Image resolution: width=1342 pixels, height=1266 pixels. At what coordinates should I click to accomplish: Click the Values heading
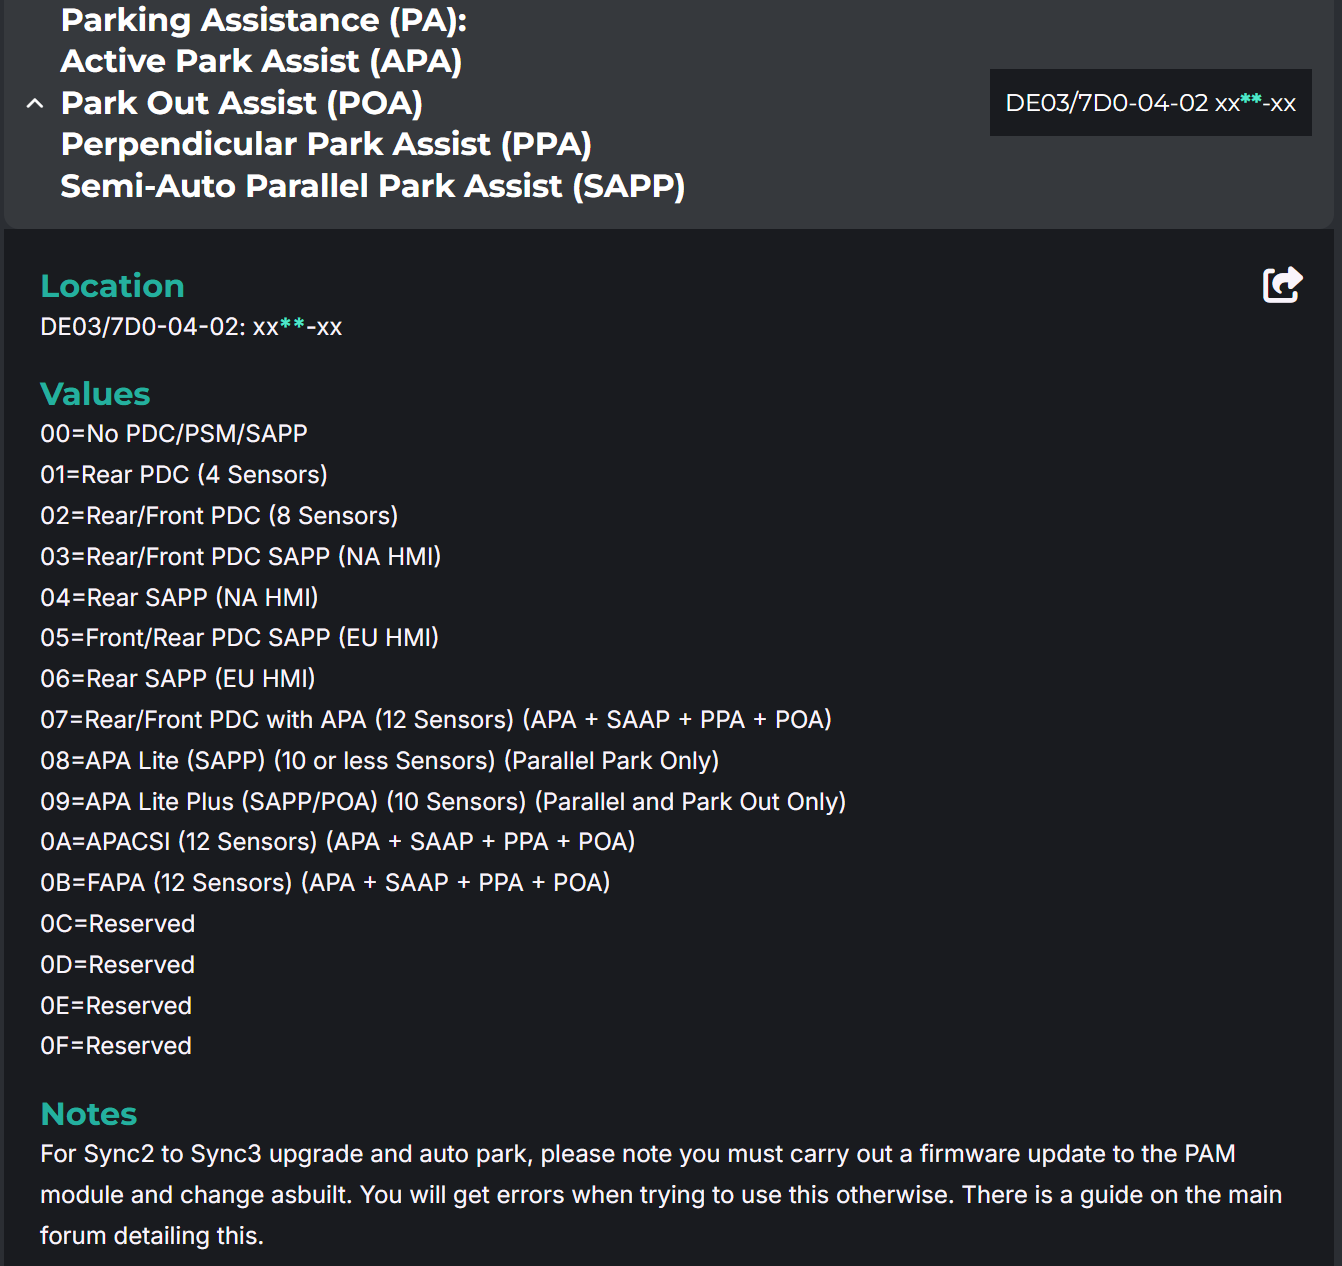point(95,394)
